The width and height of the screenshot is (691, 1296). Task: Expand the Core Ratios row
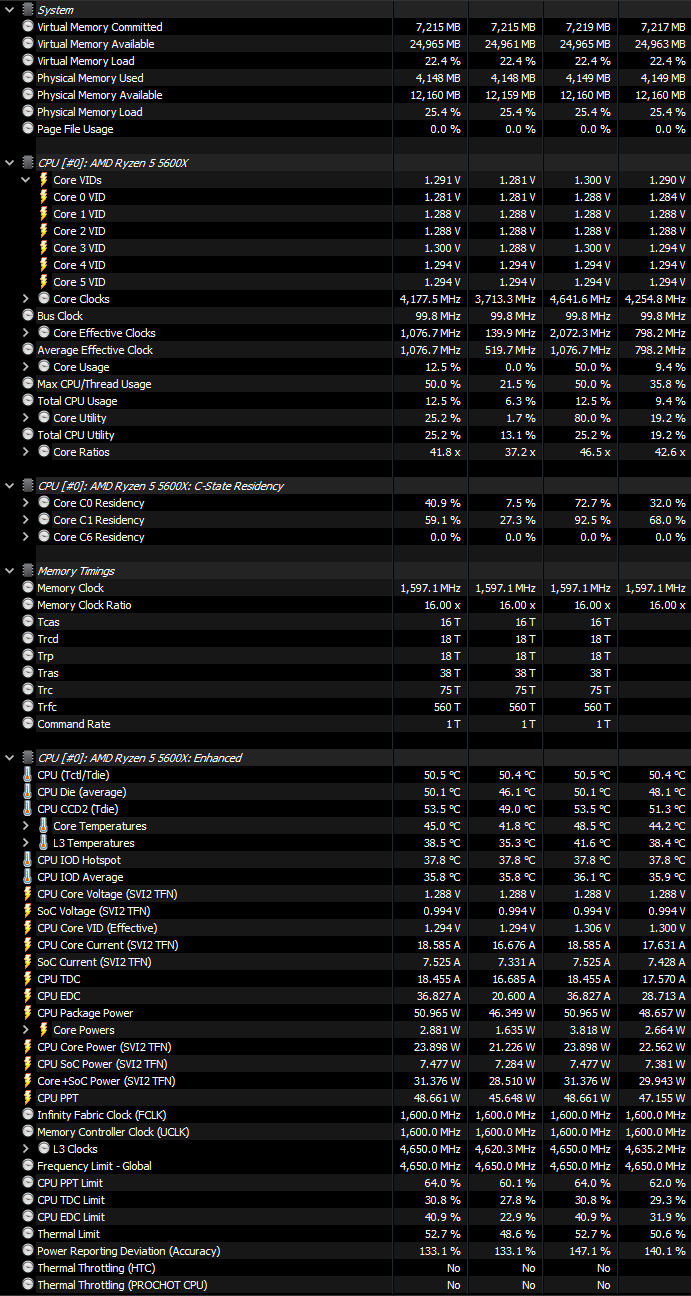pos(26,452)
